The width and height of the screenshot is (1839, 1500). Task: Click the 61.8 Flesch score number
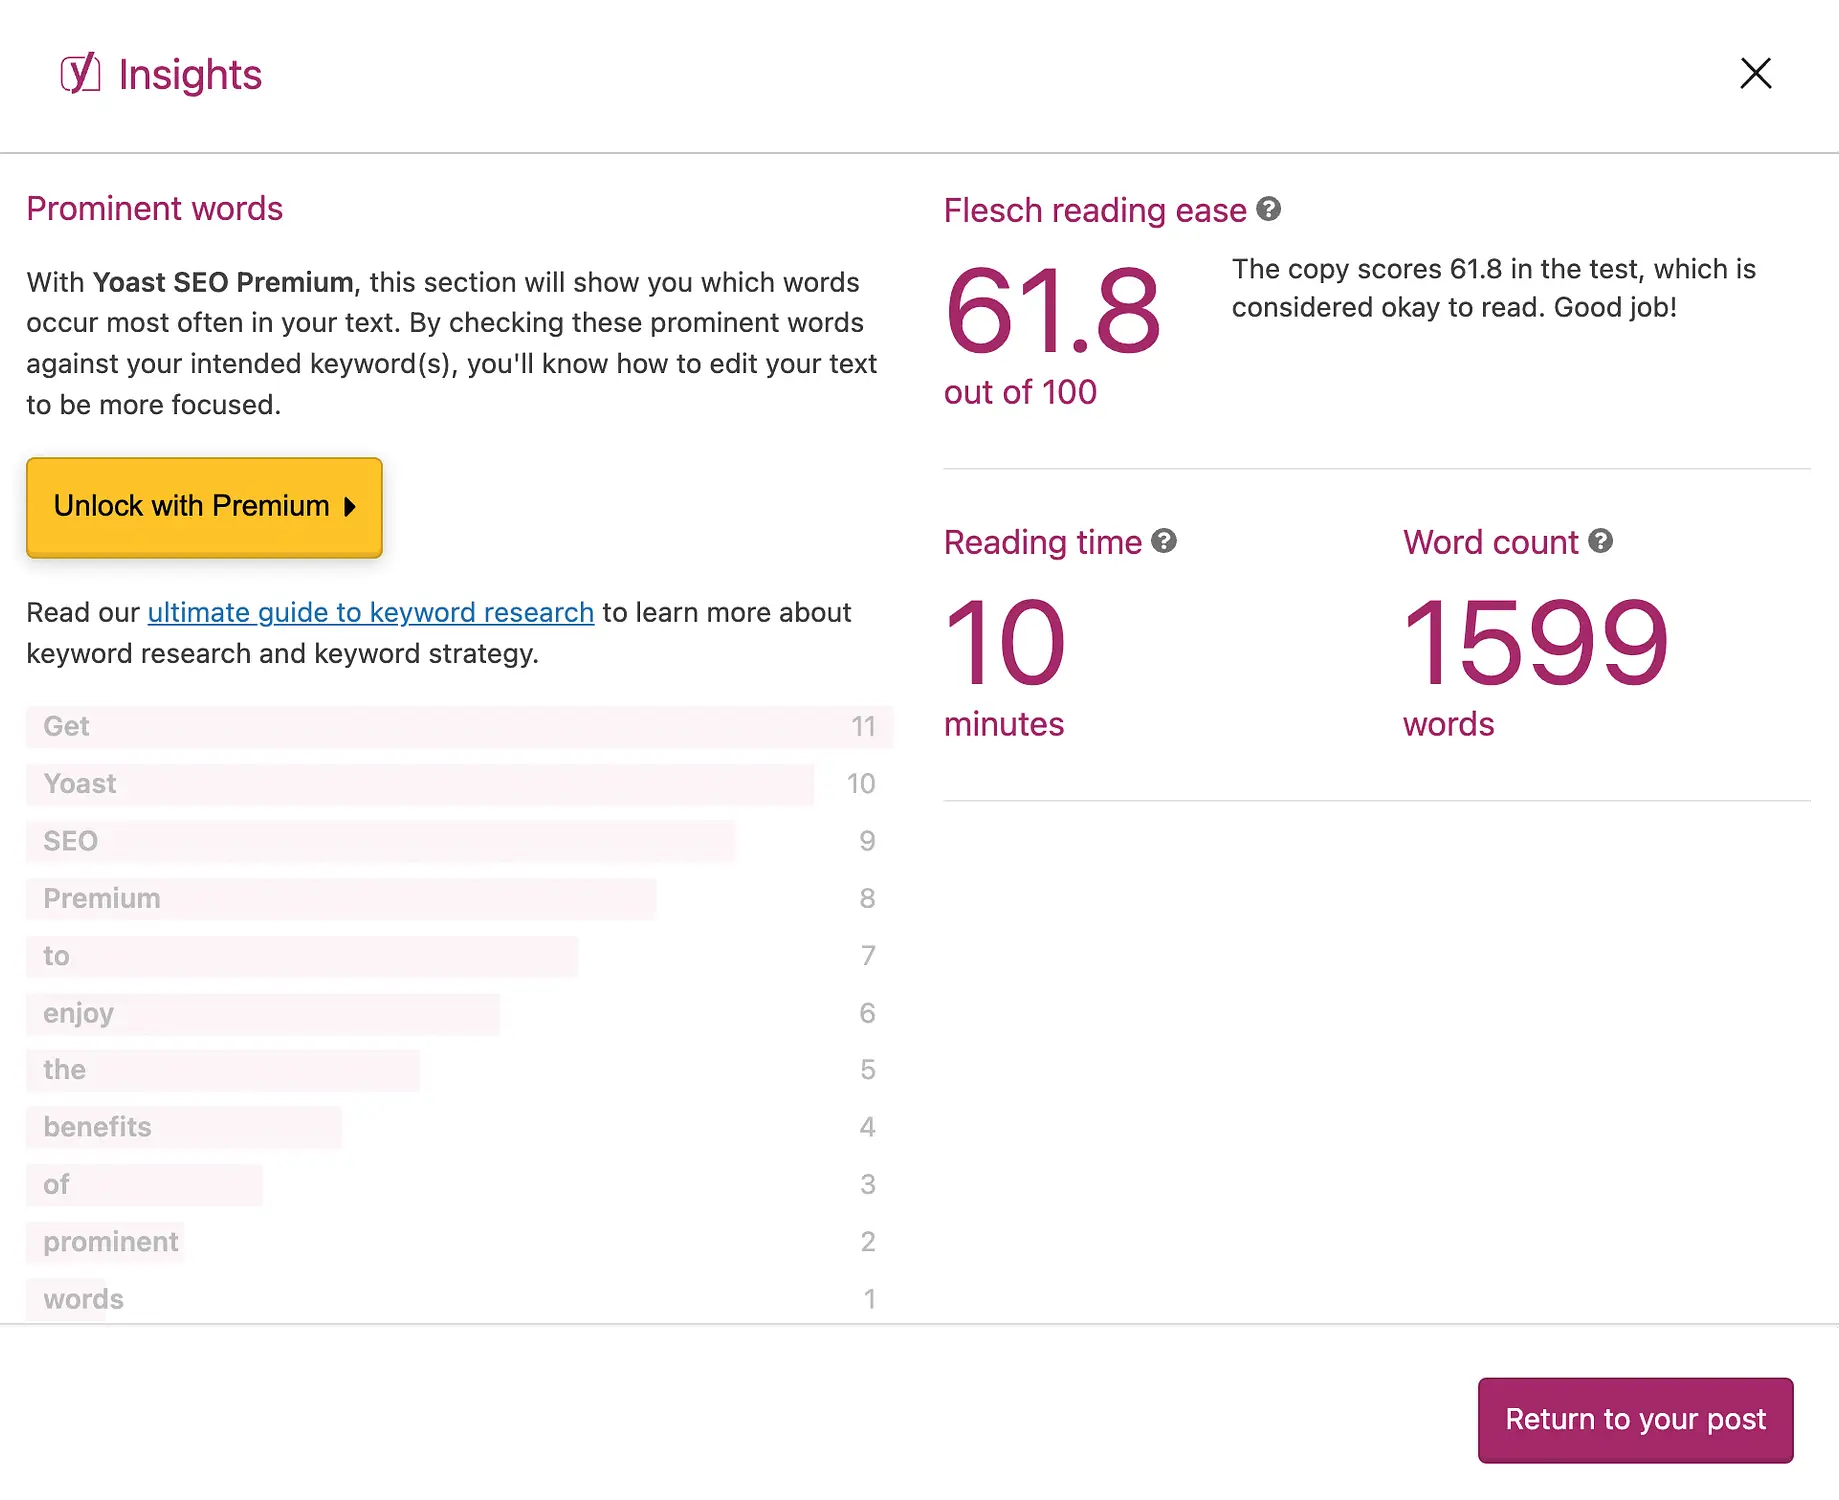(x=1052, y=311)
